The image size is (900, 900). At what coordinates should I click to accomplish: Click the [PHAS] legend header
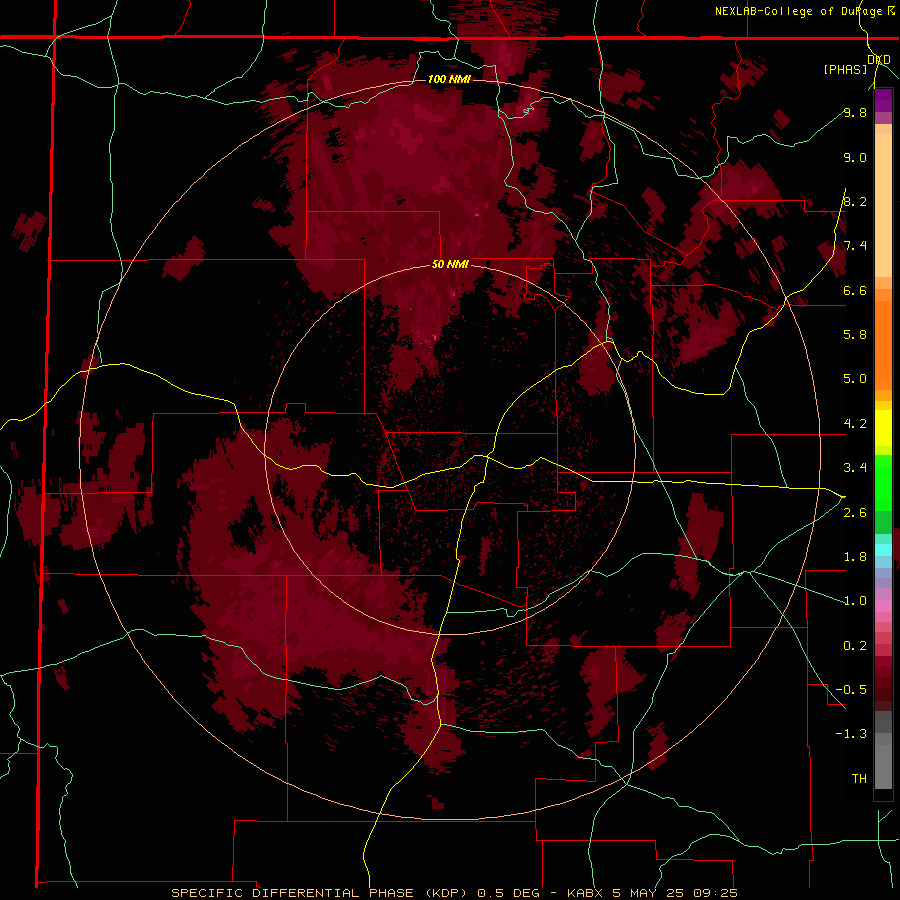[x=845, y=69]
